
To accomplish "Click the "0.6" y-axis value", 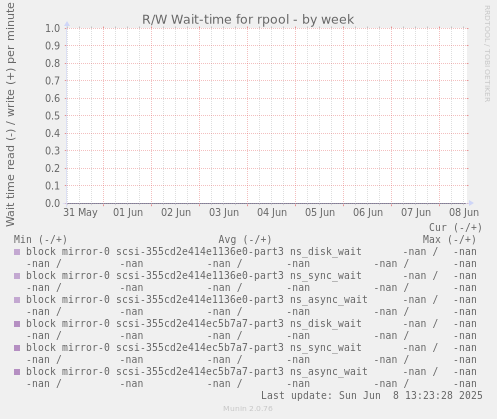I will pos(53,98).
